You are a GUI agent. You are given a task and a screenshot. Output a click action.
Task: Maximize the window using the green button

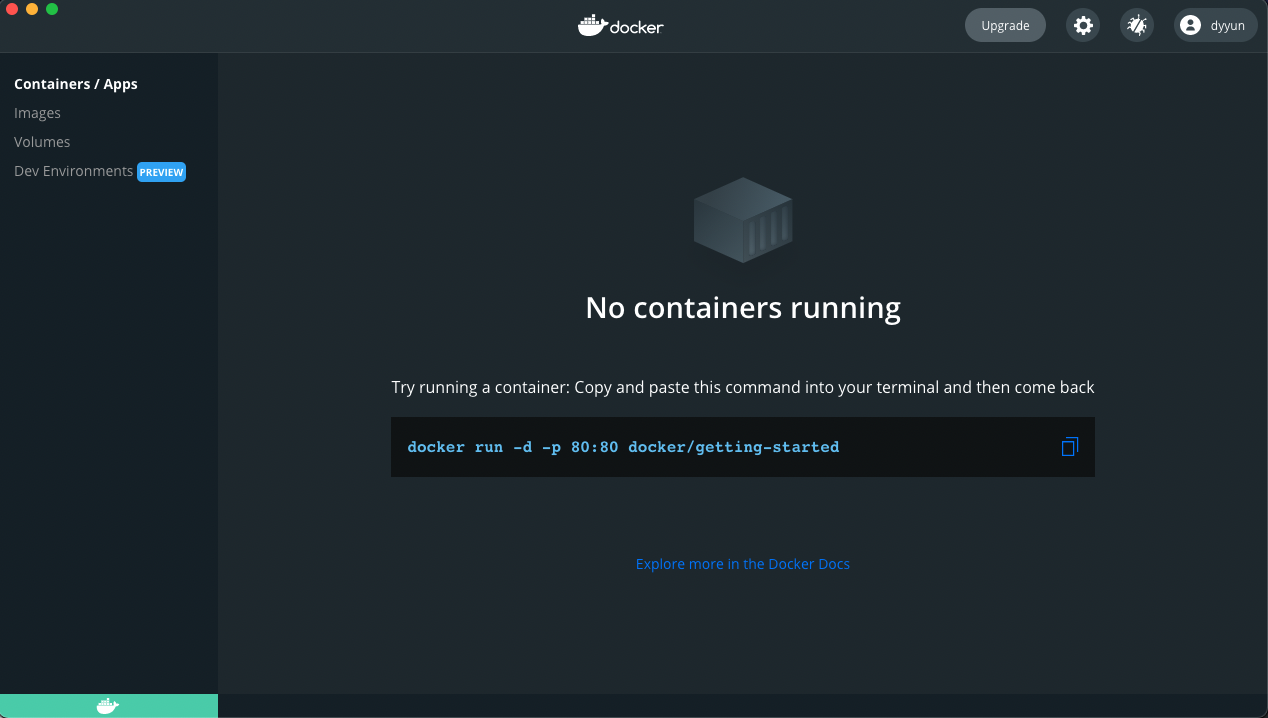click(52, 9)
